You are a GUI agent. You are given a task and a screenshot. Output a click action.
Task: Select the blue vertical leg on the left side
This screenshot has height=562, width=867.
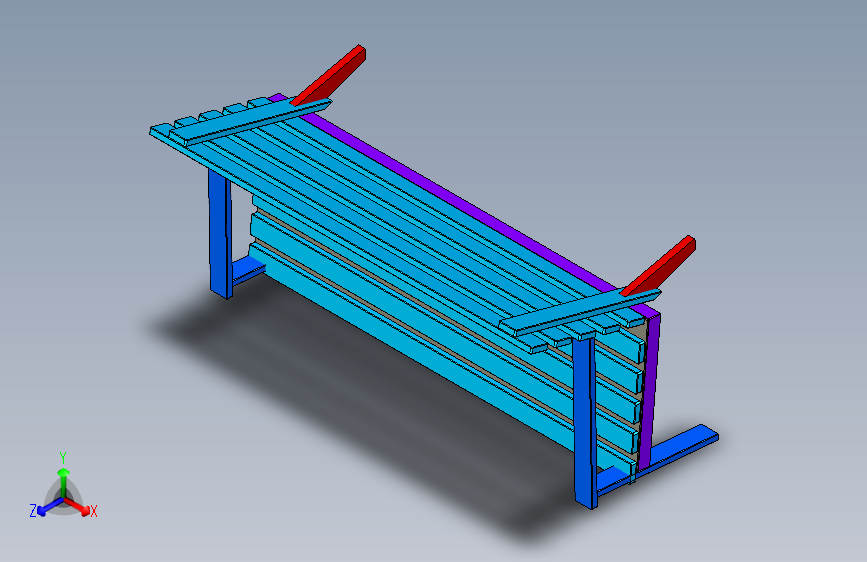point(220,233)
